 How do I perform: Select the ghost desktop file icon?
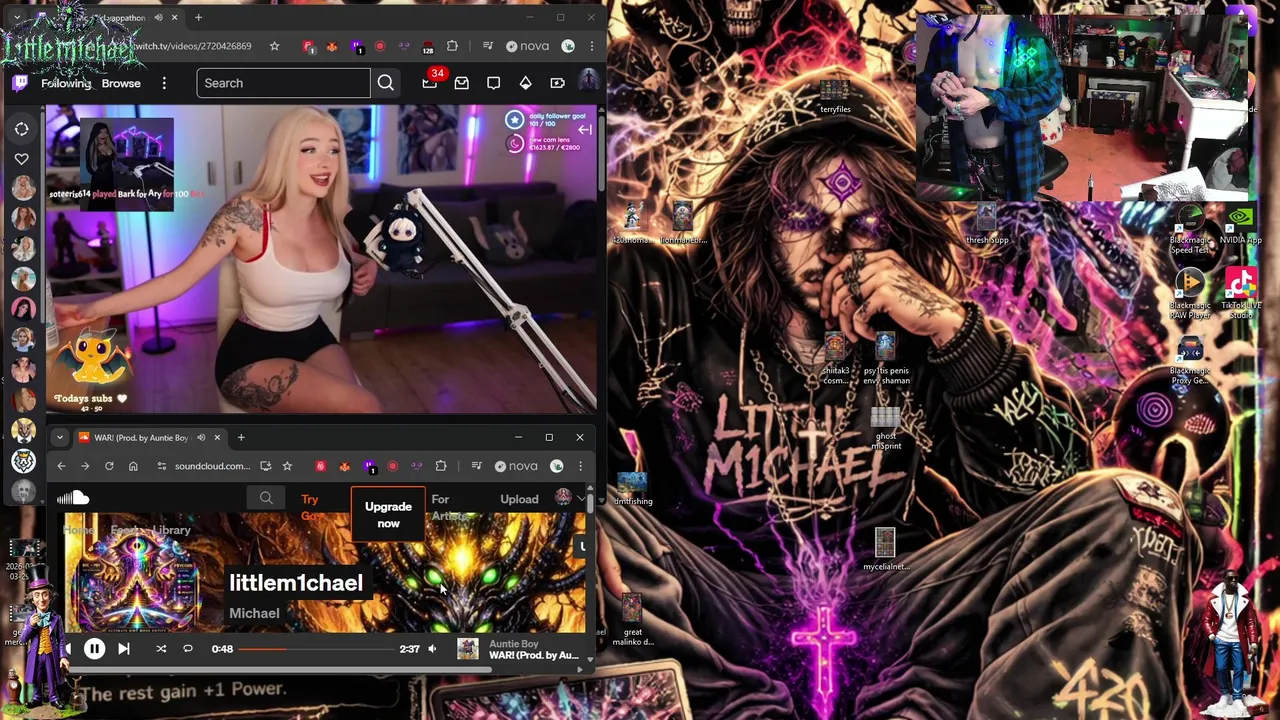(885, 428)
